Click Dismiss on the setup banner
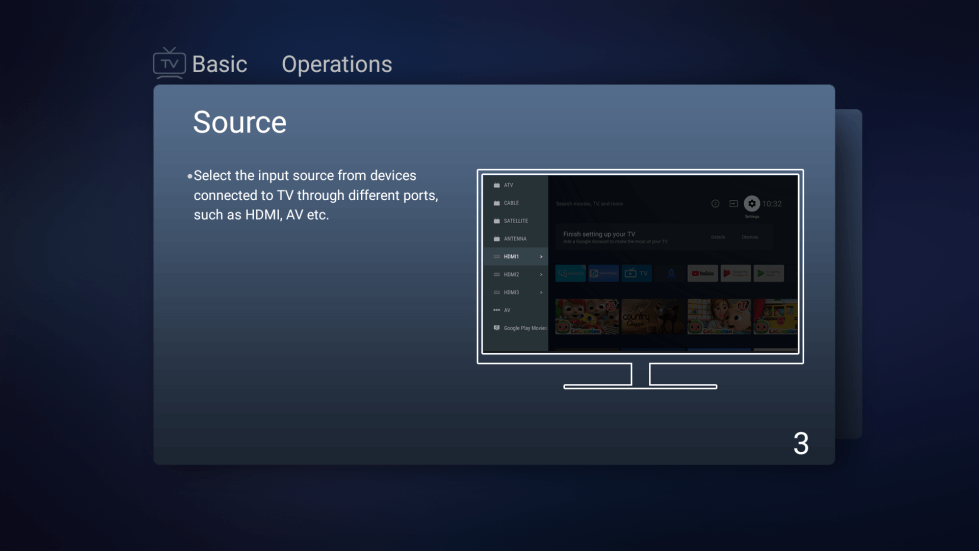 [x=750, y=237]
